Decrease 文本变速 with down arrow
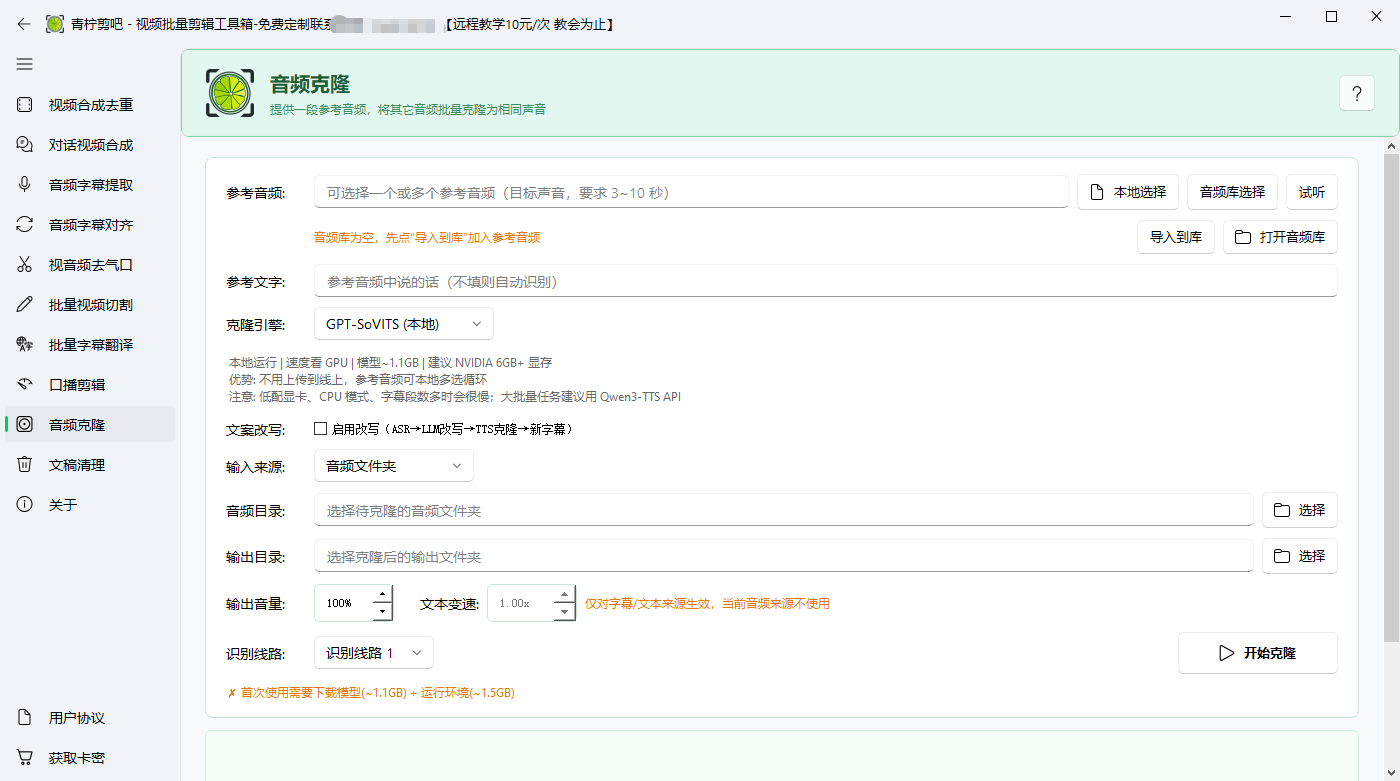This screenshot has width=1400, height=781. (565, 611)
